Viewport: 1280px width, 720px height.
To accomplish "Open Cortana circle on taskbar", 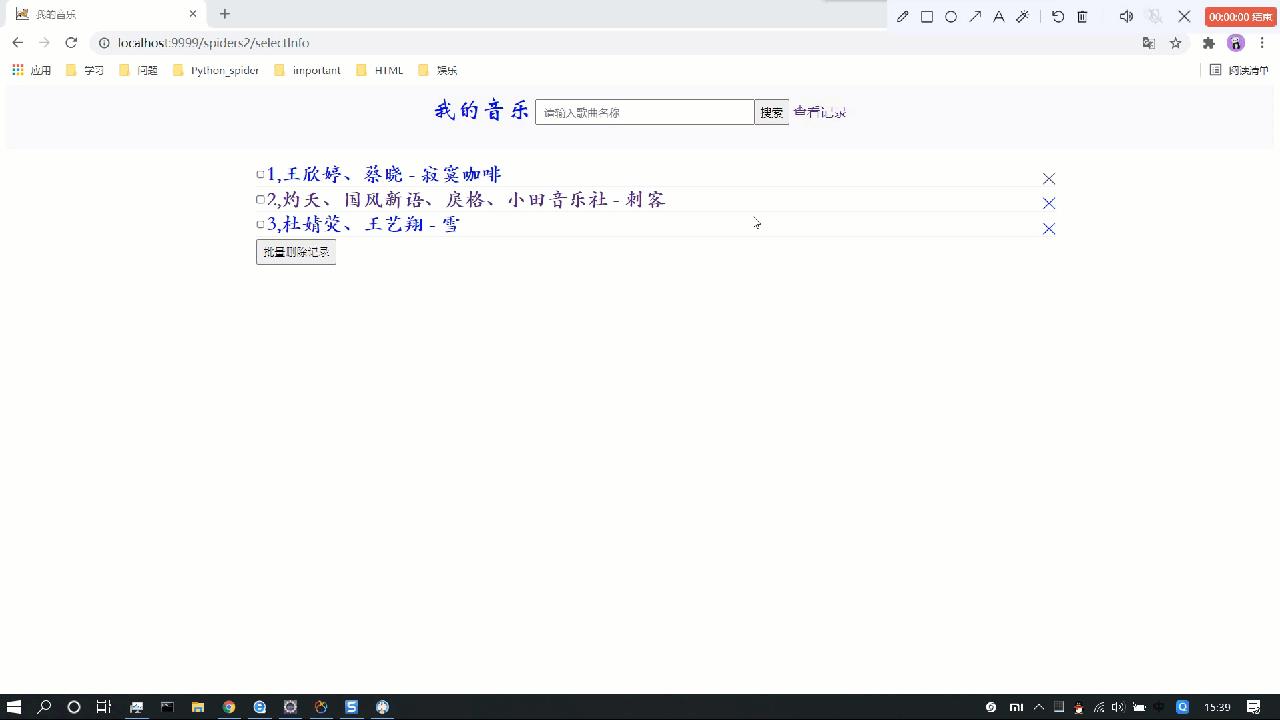I will 73,707.
